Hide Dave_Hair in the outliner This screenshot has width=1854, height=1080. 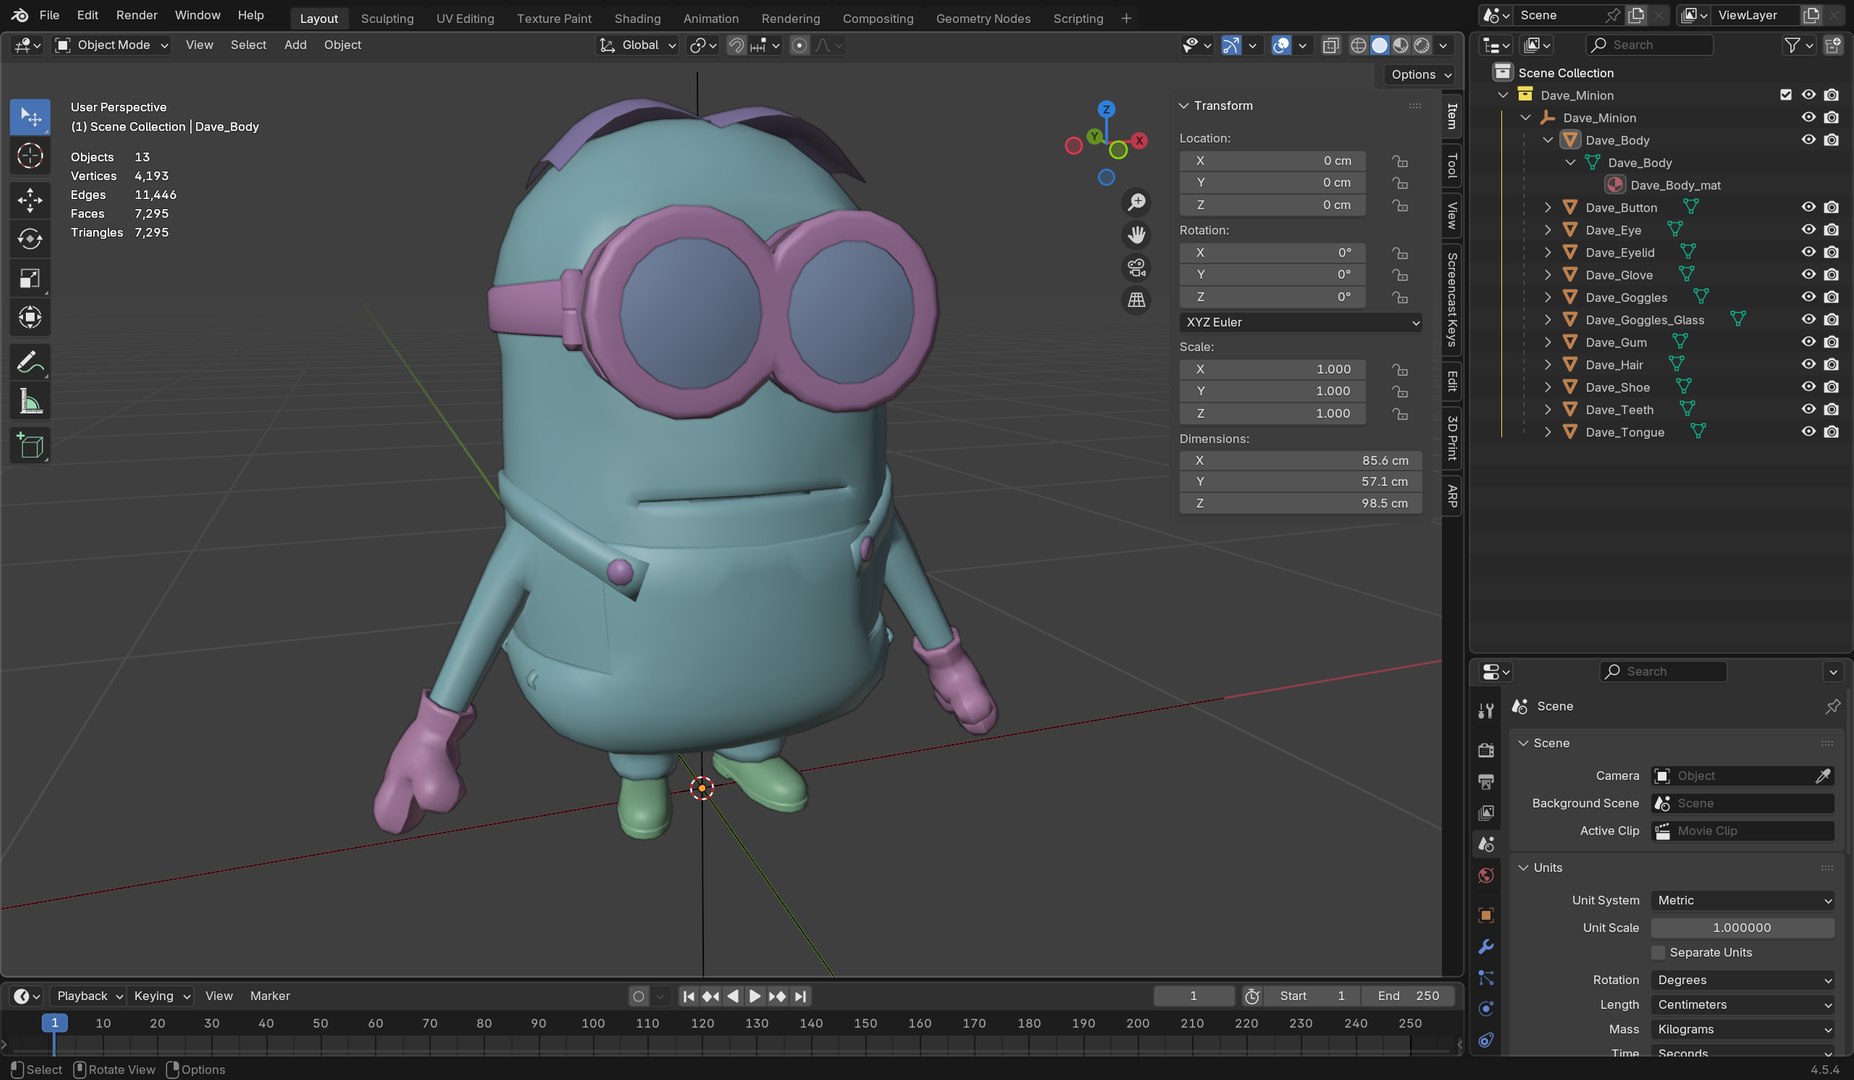(x=1808, y=364)
